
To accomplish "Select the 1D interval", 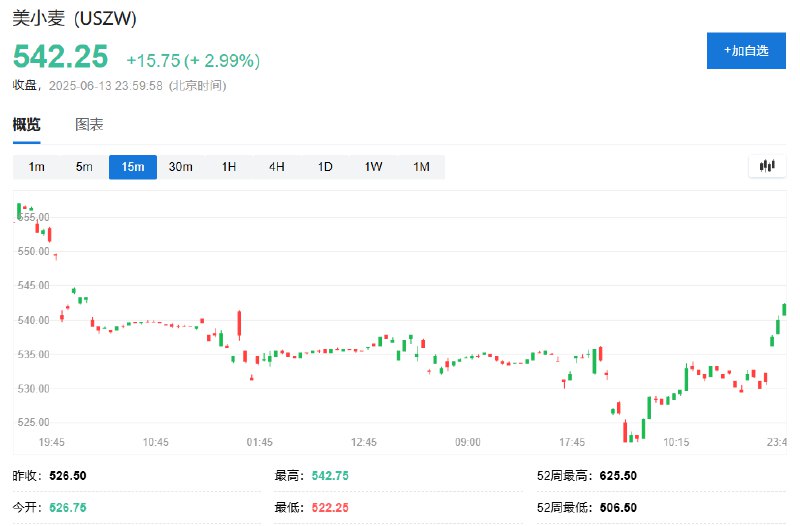I will coord(325,167).
